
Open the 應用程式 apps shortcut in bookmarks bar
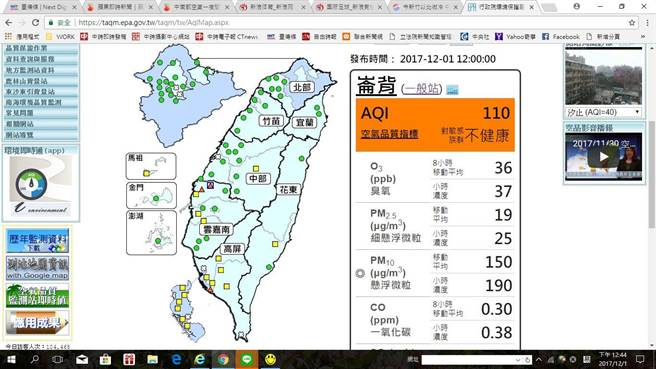pos(22,37)
